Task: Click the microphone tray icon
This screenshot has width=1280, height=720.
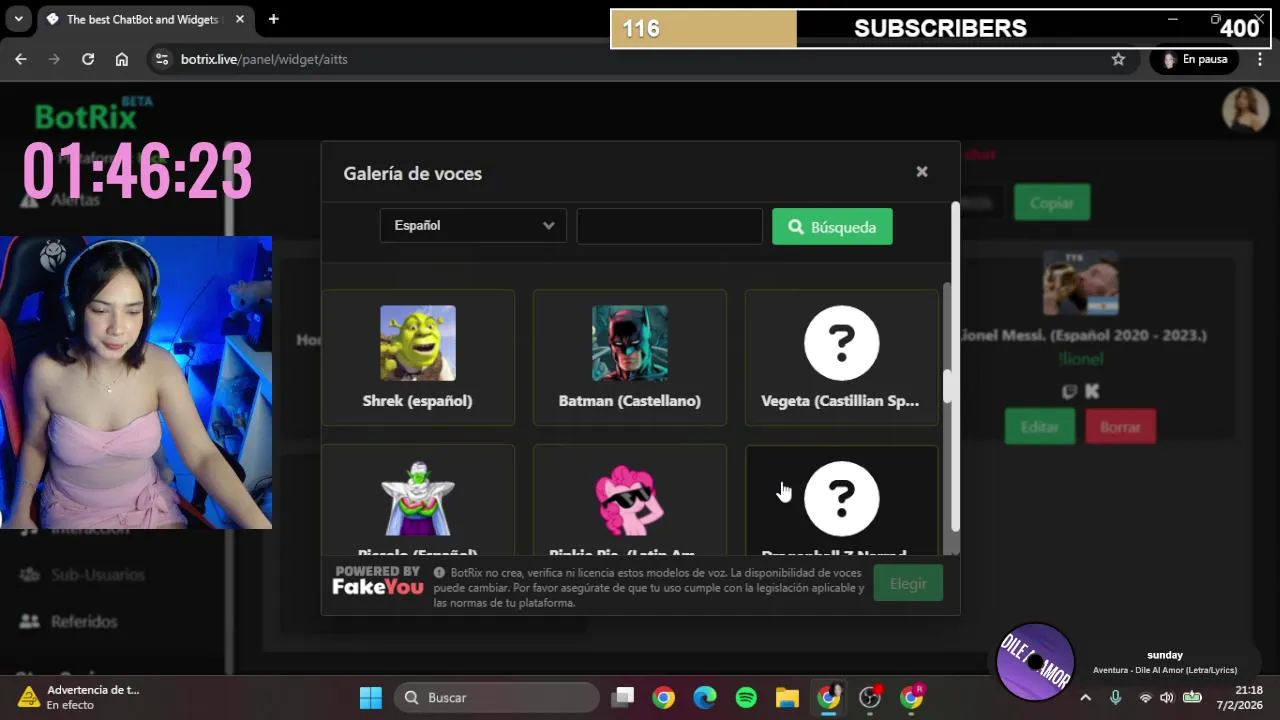Action: tap(1116, 697)
